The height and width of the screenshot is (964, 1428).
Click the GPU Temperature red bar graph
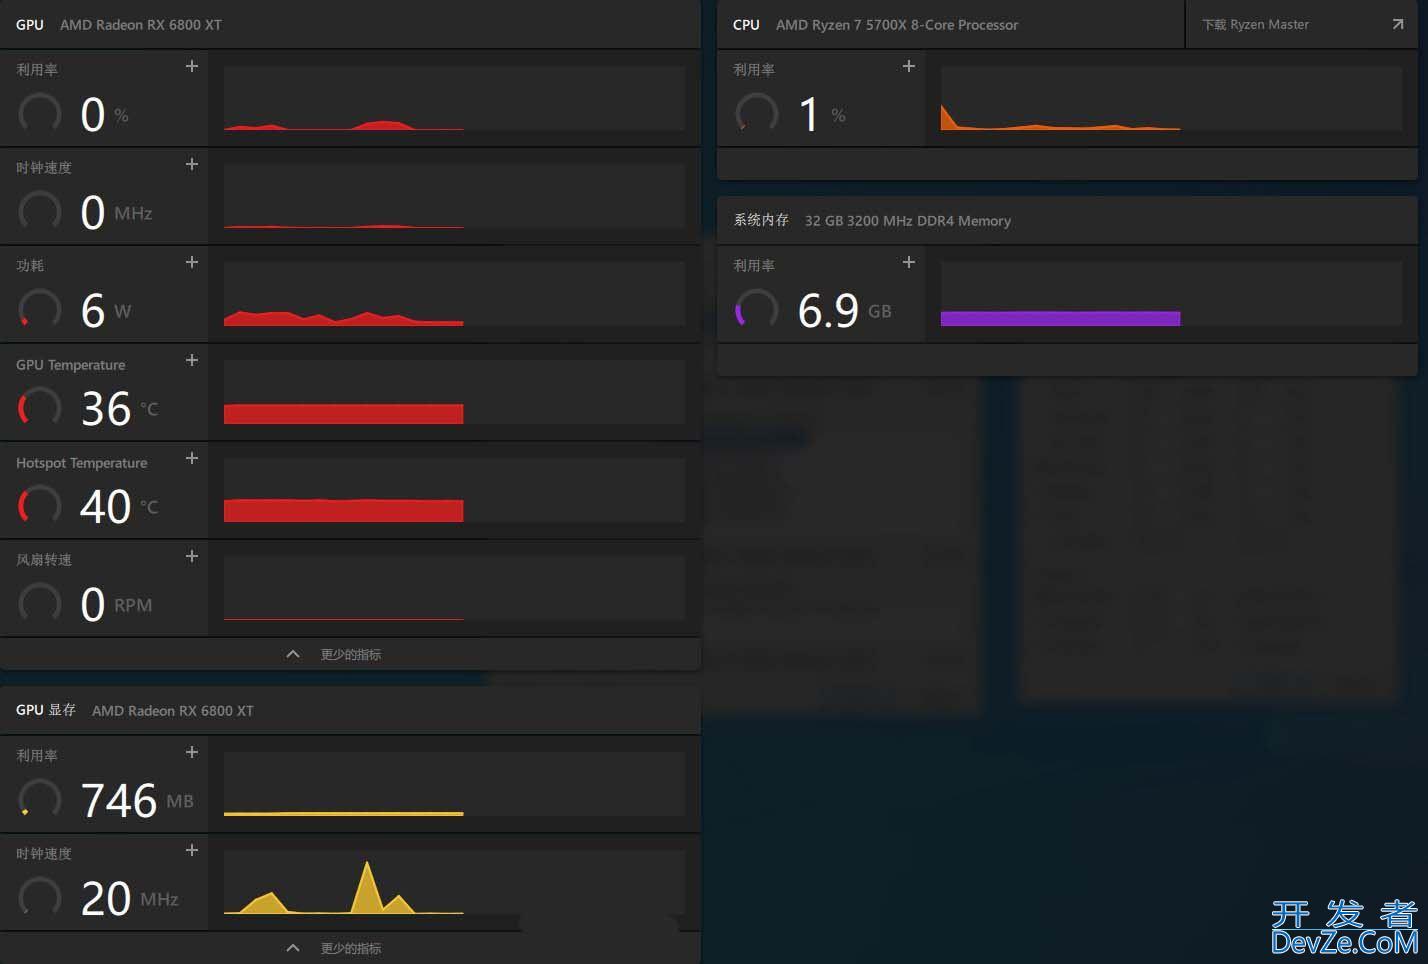[454, 393]
